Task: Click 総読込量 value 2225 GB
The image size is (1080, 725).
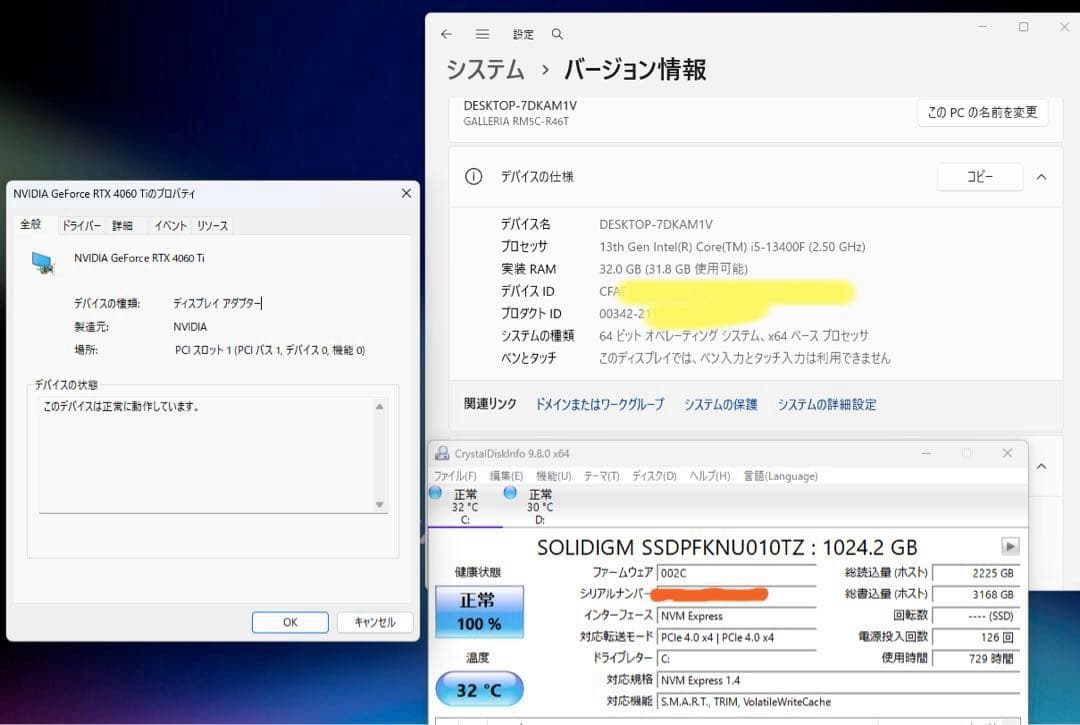Action: pyautogui.click(x=975, y=573)
